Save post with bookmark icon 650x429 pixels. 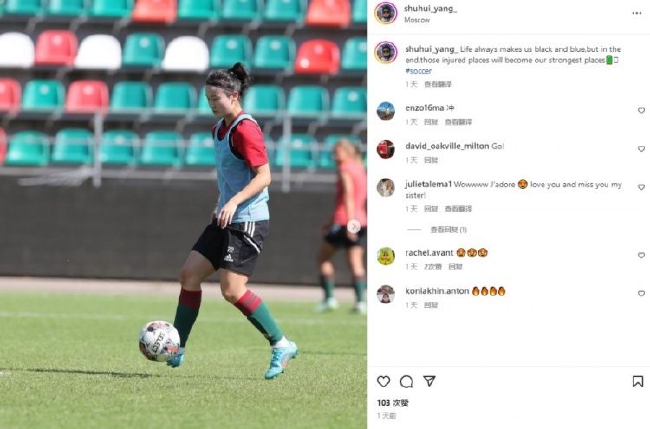pyautogui.click(x=638, y=381)
